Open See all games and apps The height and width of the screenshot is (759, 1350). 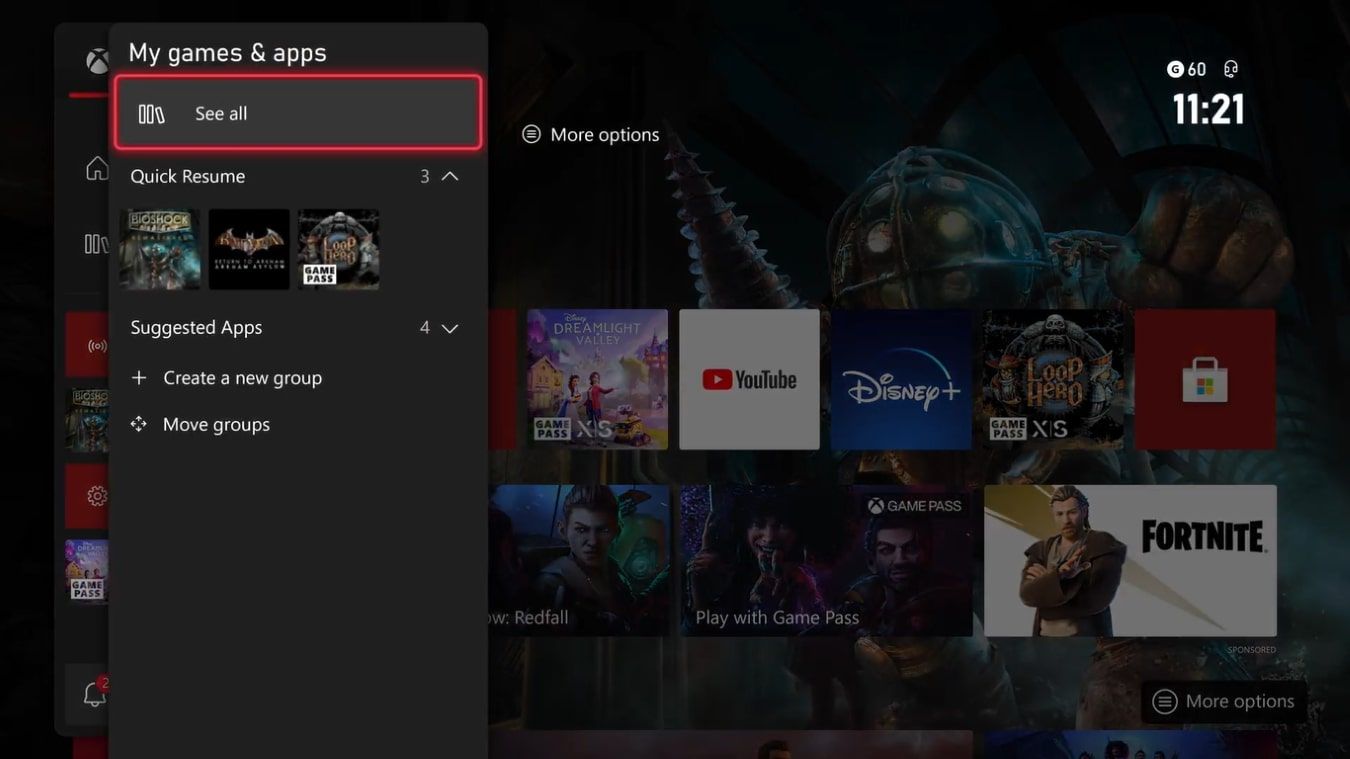298,113
